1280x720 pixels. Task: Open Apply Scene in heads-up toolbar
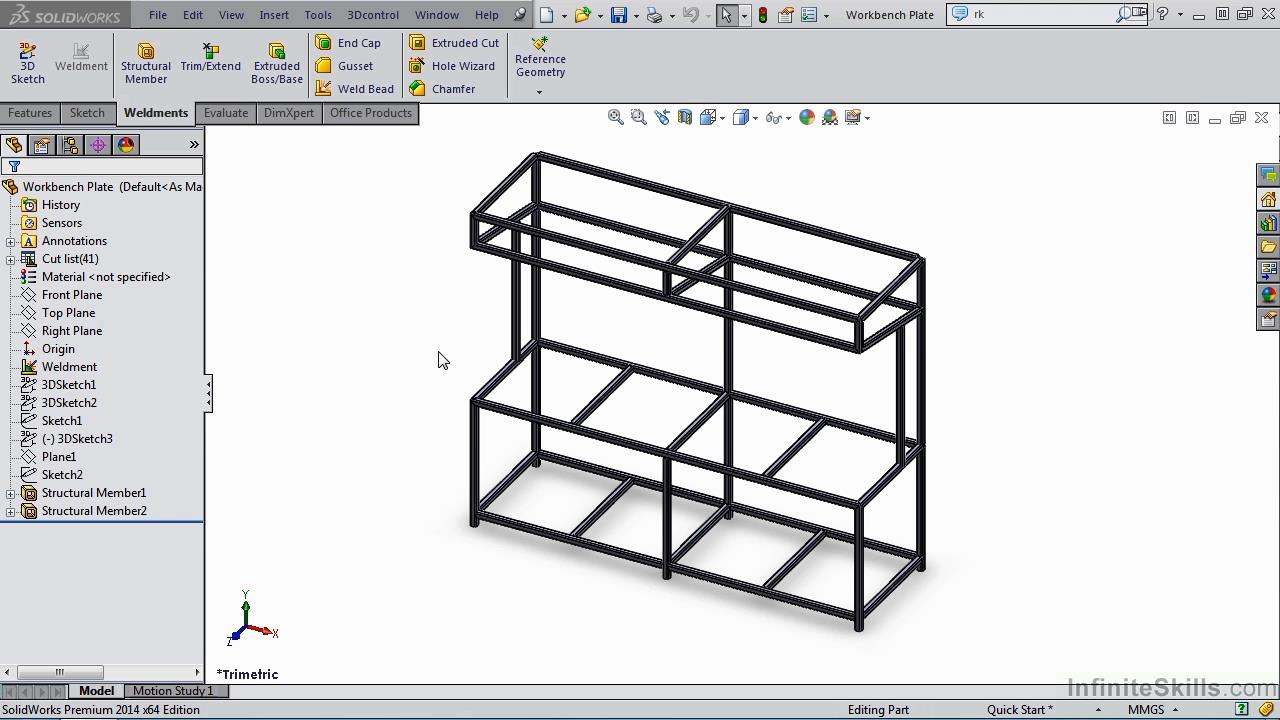pos(830,117)
